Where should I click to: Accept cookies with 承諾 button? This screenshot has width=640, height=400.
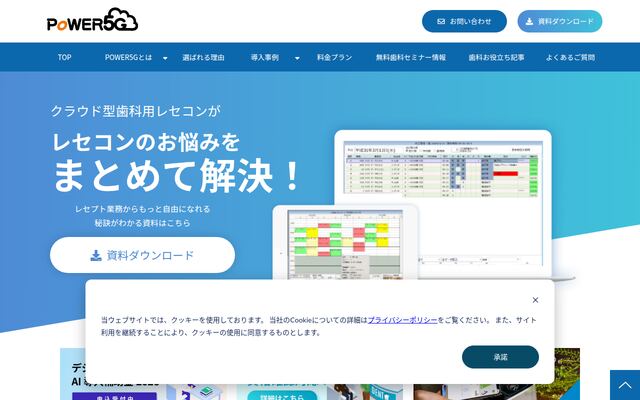coord(500,357)
